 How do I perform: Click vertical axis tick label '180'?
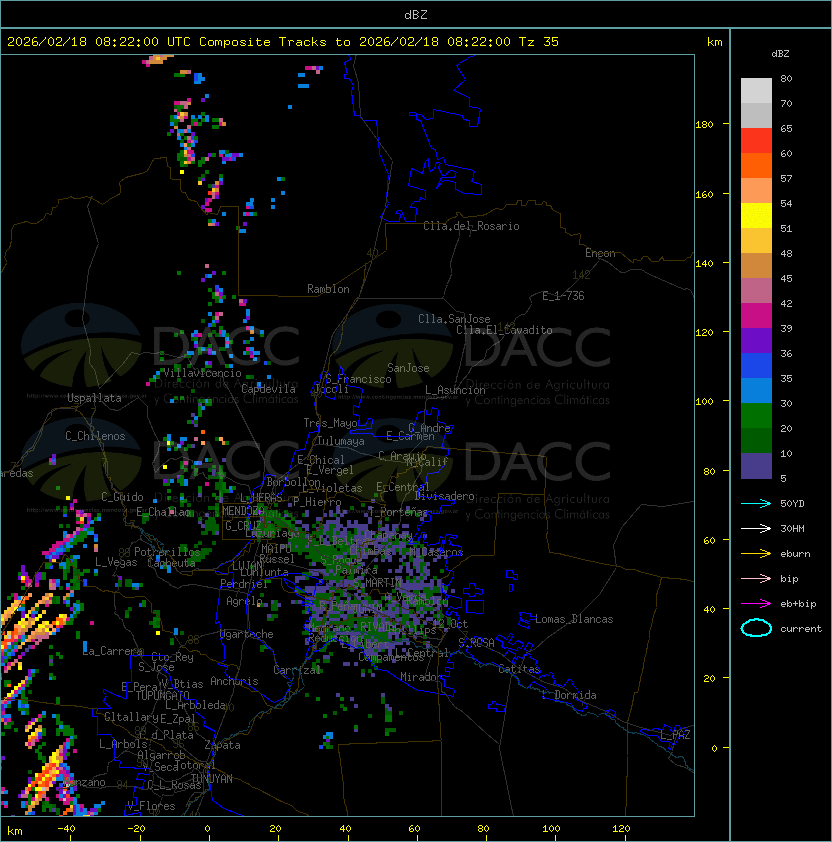click(x=704, y=125)
